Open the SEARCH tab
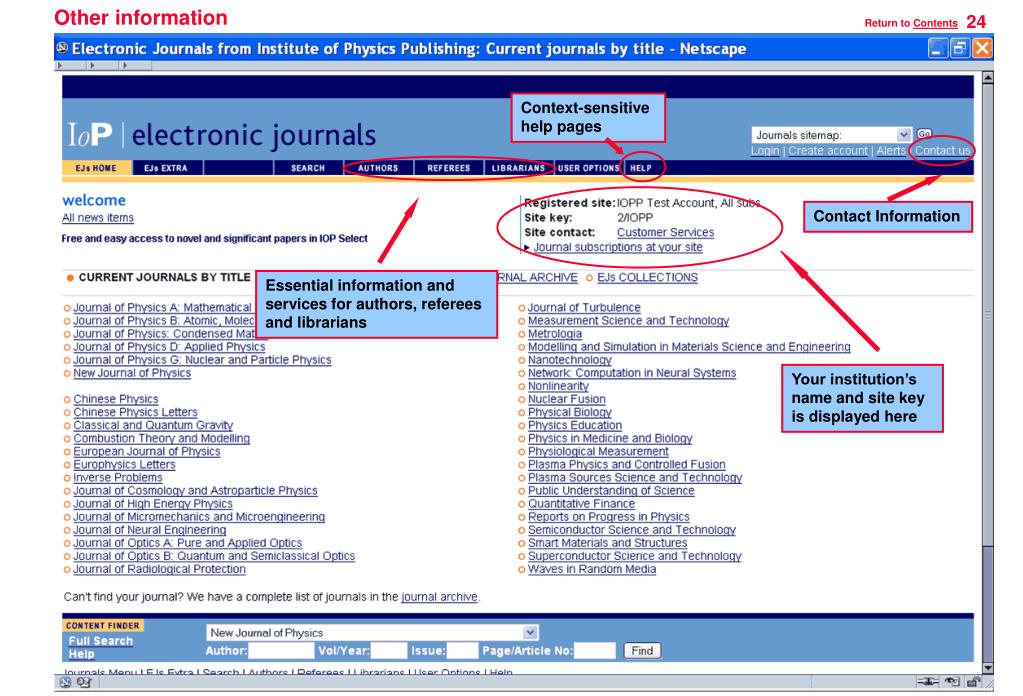The width and height of the screenshot is (1023, 696). pos(308,168)
